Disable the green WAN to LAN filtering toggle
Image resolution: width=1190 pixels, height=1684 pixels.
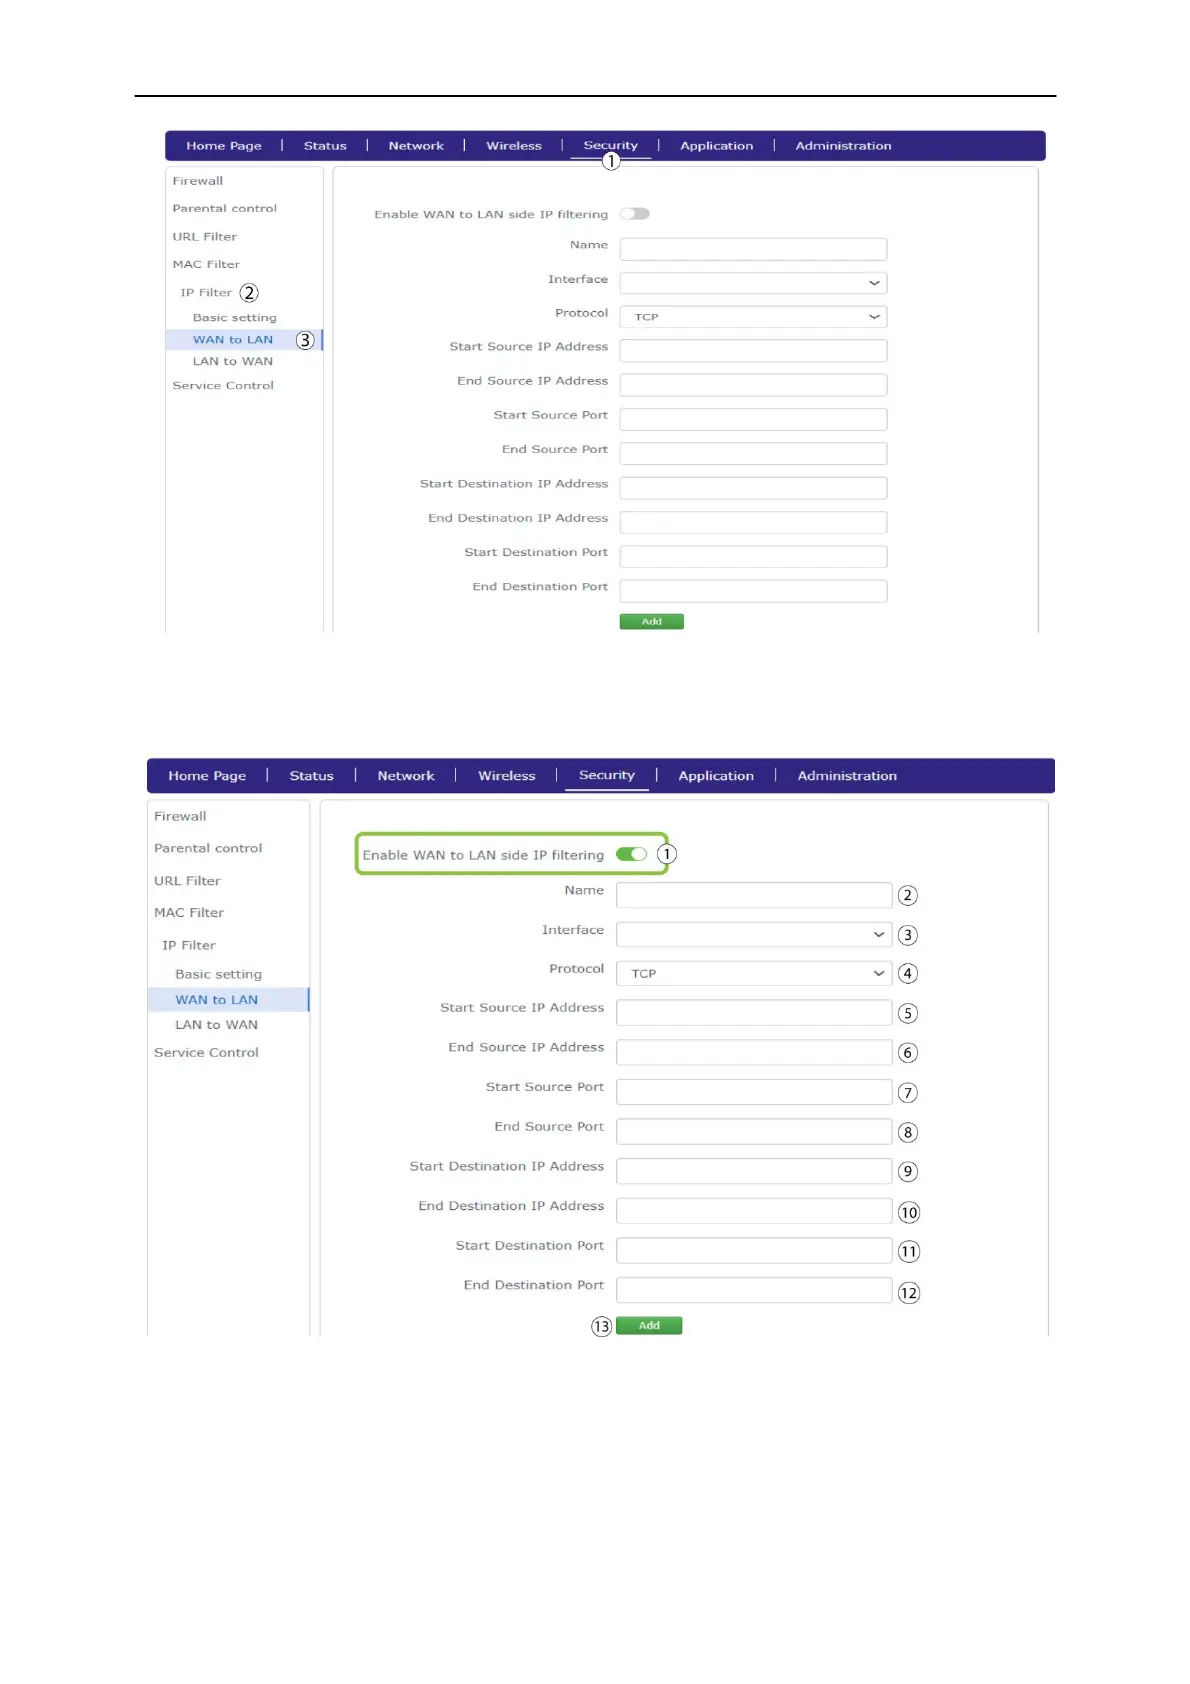(x=632, y=854)
